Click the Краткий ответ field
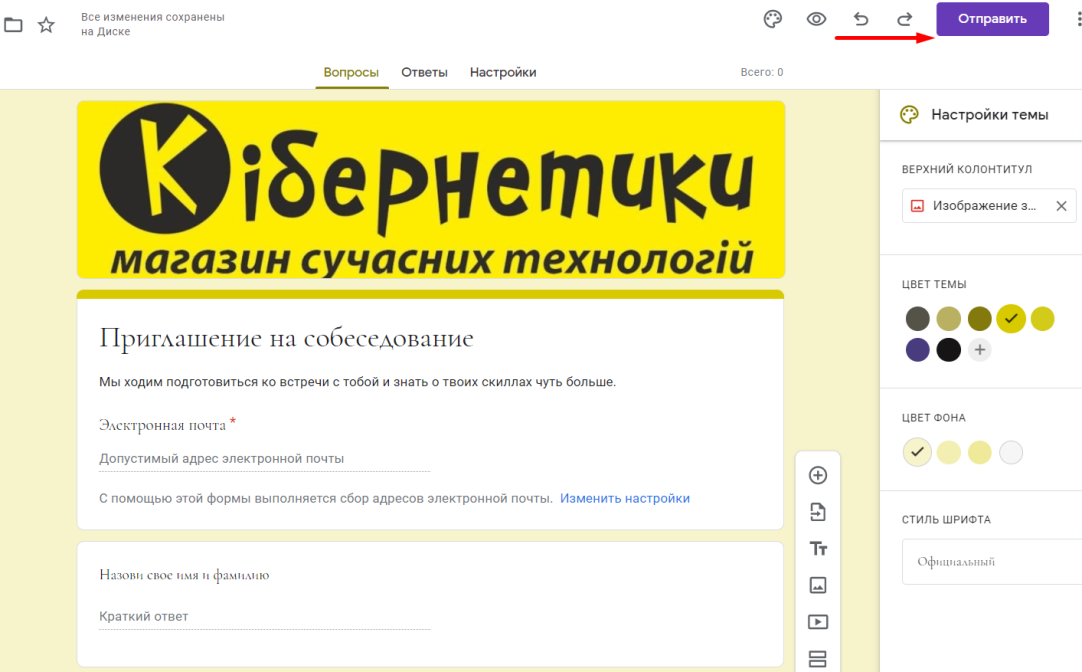The width and height of the screenshot is (1082, 672). [x=264, y=617]
